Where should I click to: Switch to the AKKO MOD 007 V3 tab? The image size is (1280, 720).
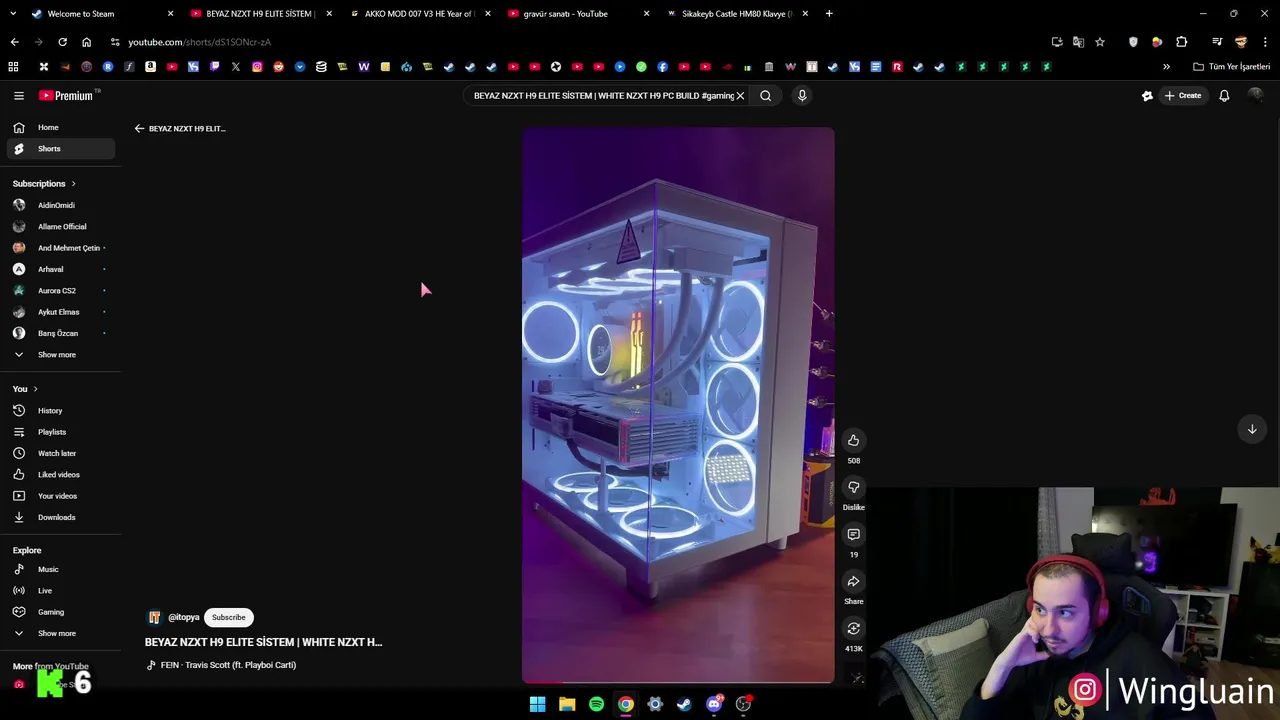click(x=418, y=13)
